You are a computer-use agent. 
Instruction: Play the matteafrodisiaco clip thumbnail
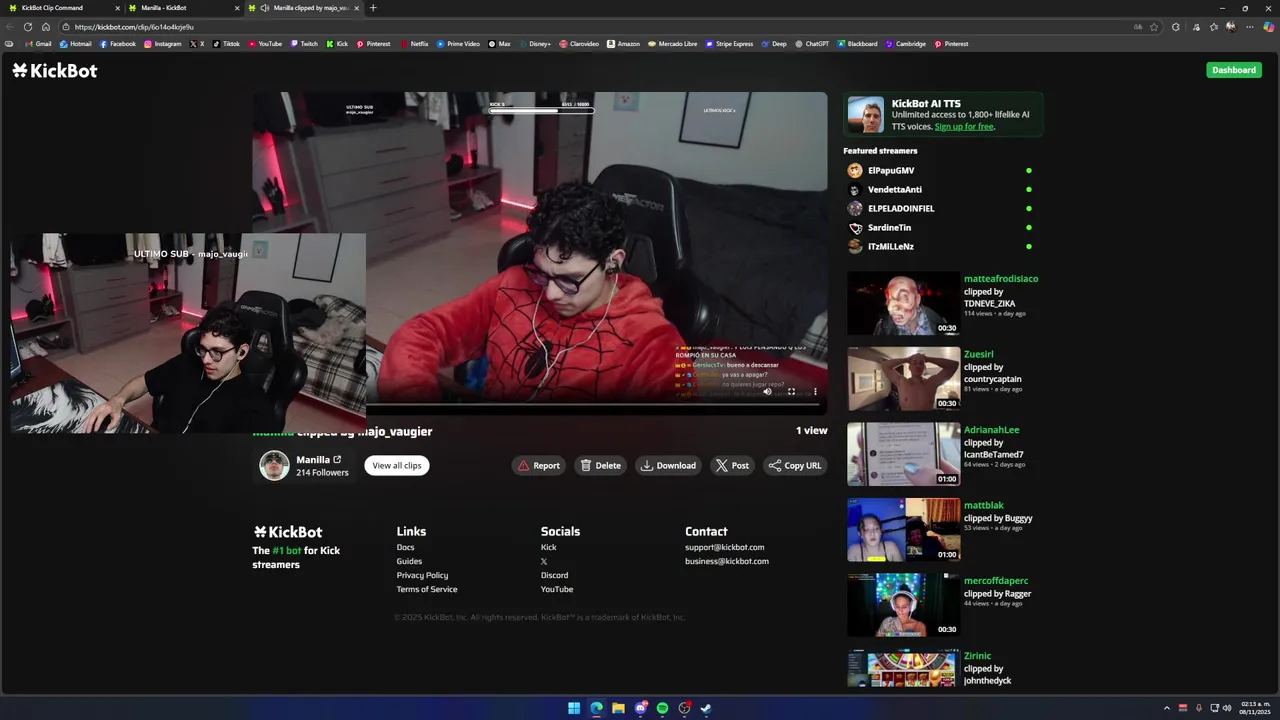[x=903, y=304]
